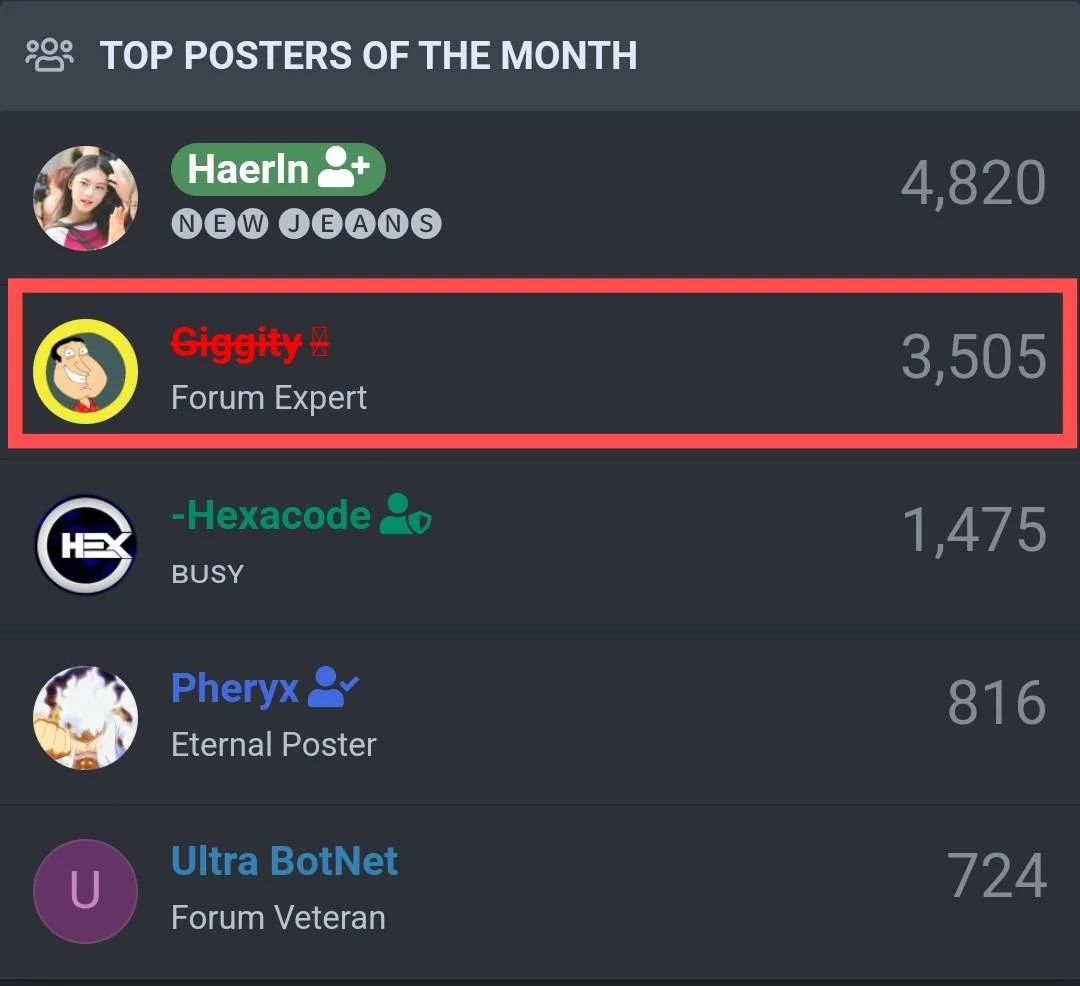Click the verified user icon beside Pheryx
The image size is (1080, 986).
333,686
